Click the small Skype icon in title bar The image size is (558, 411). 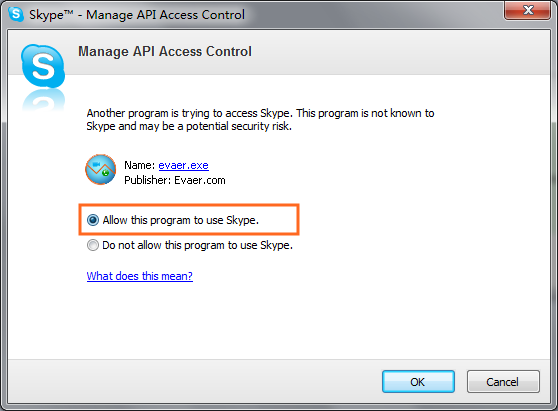click(x=16, y=14)
